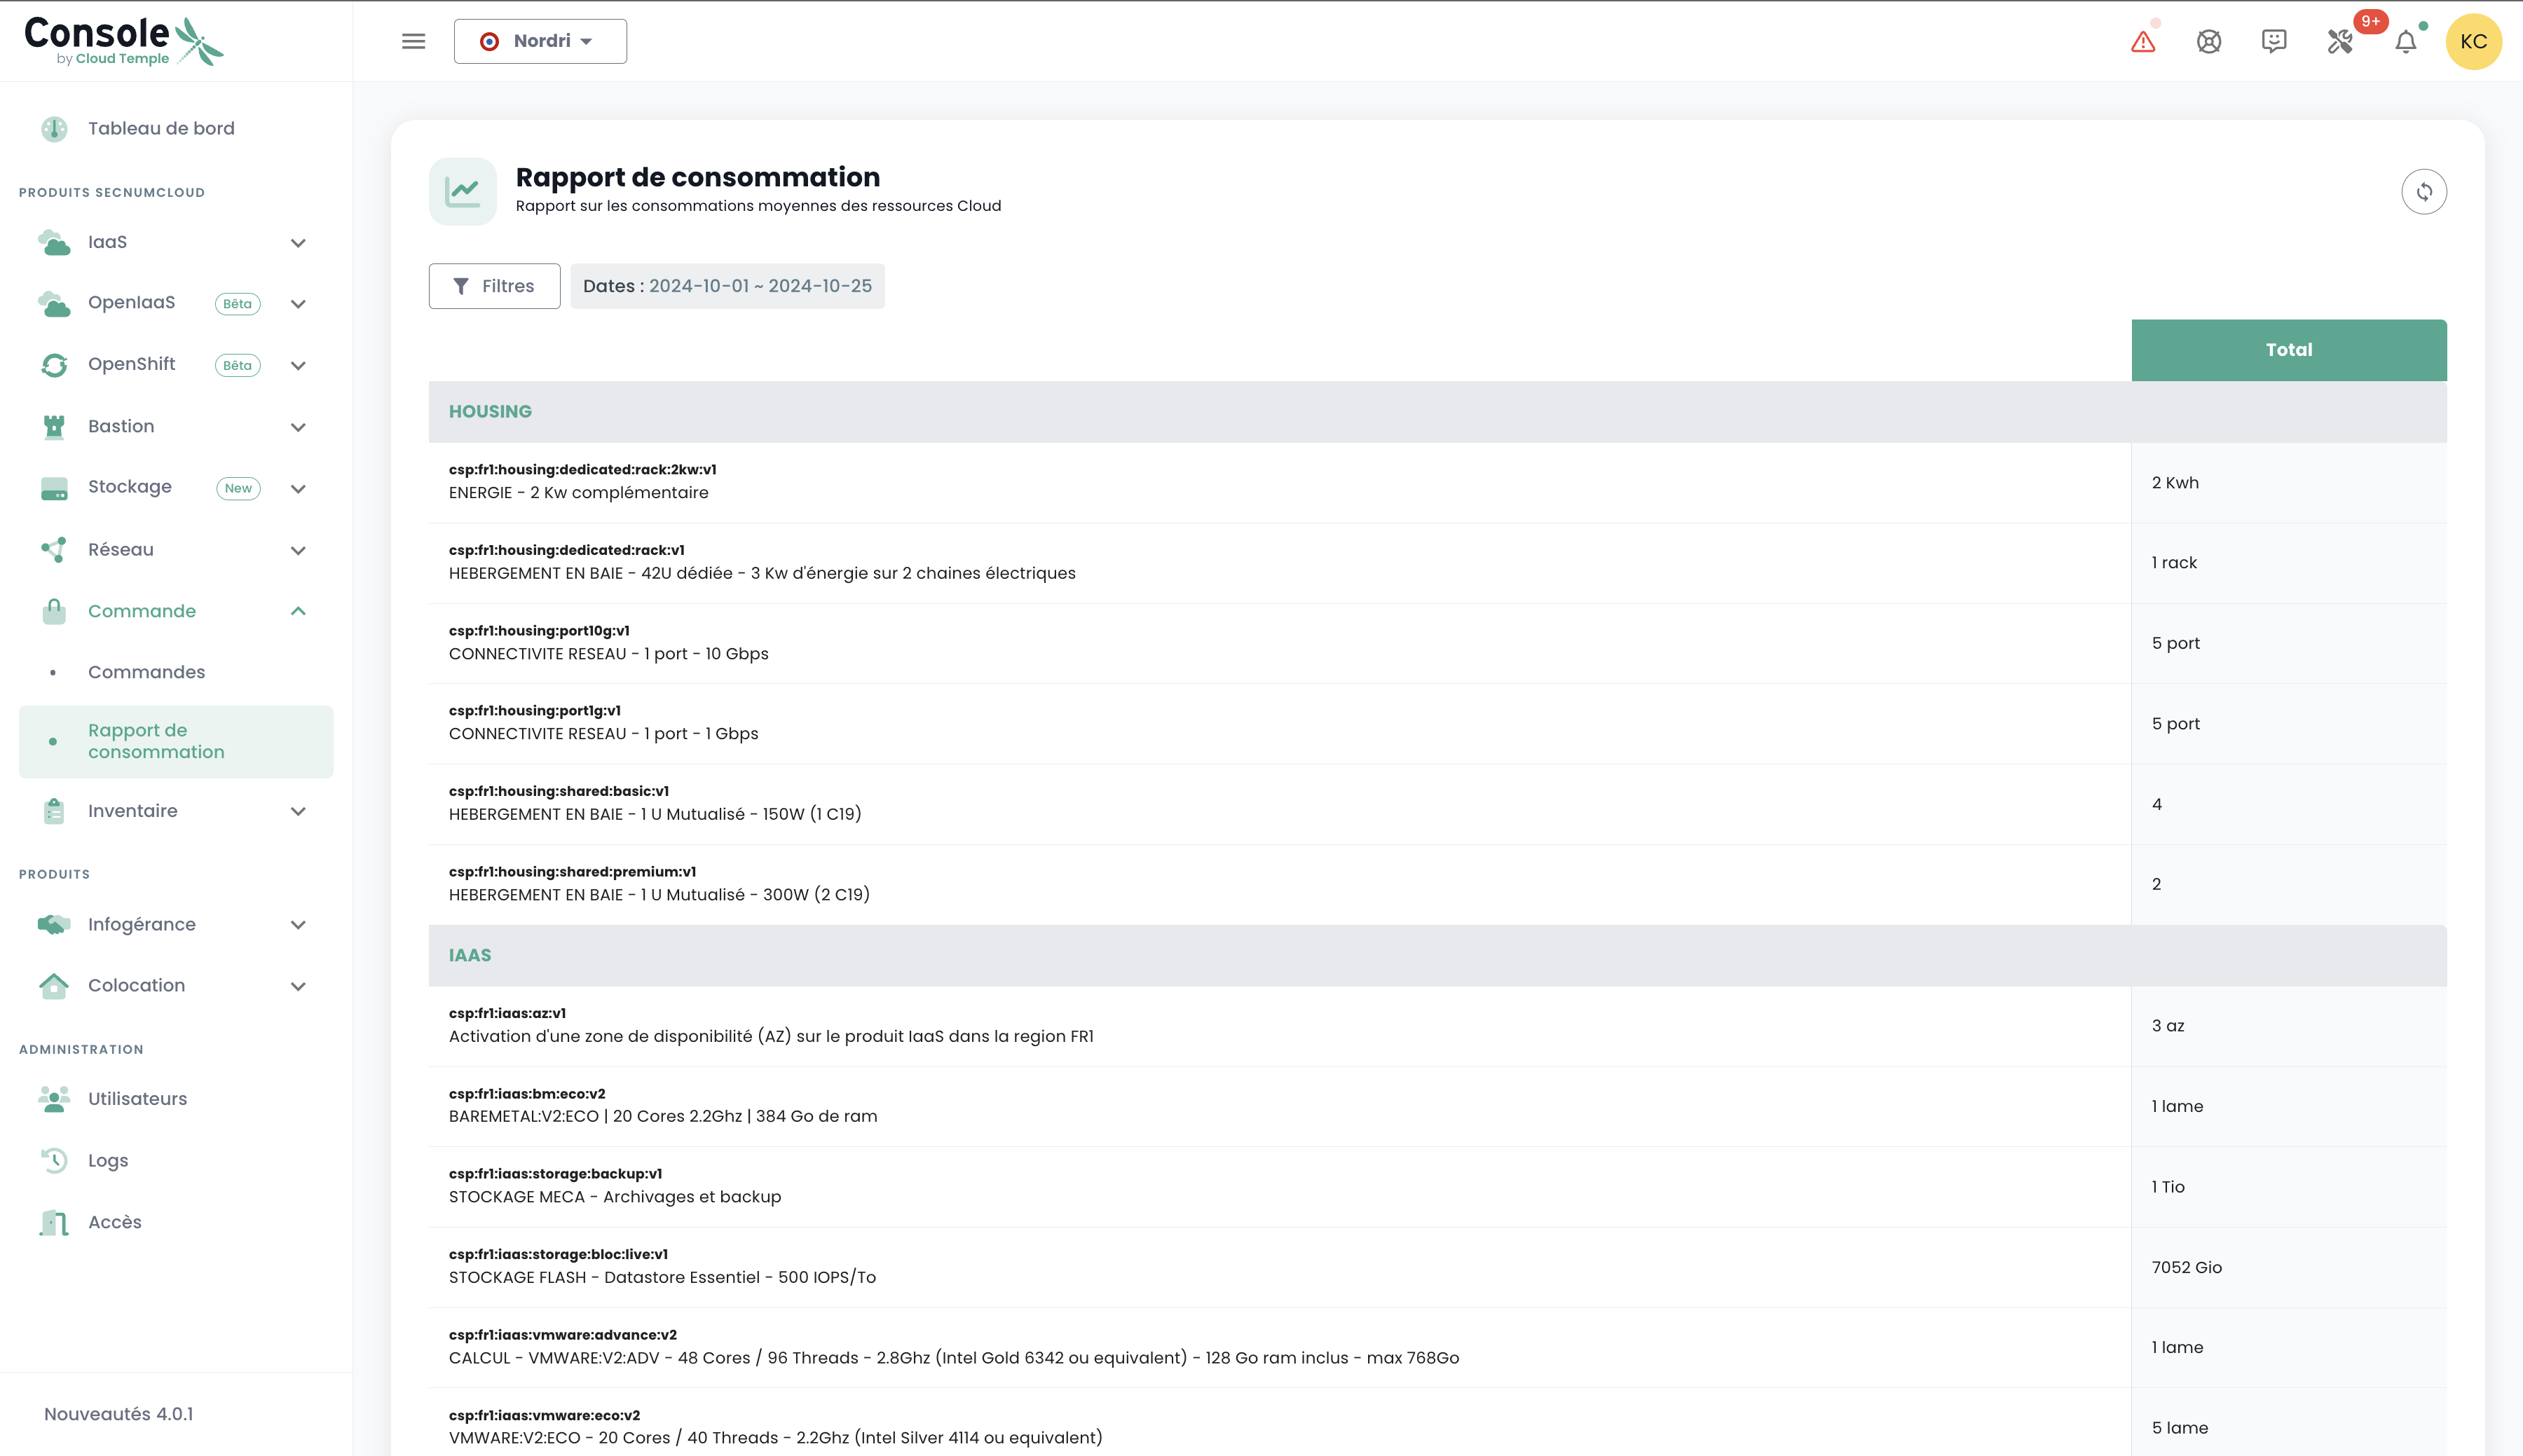Open the Nordri tenant dropdown
This screenshot has width=2523, height=1456.
point(540,41)
